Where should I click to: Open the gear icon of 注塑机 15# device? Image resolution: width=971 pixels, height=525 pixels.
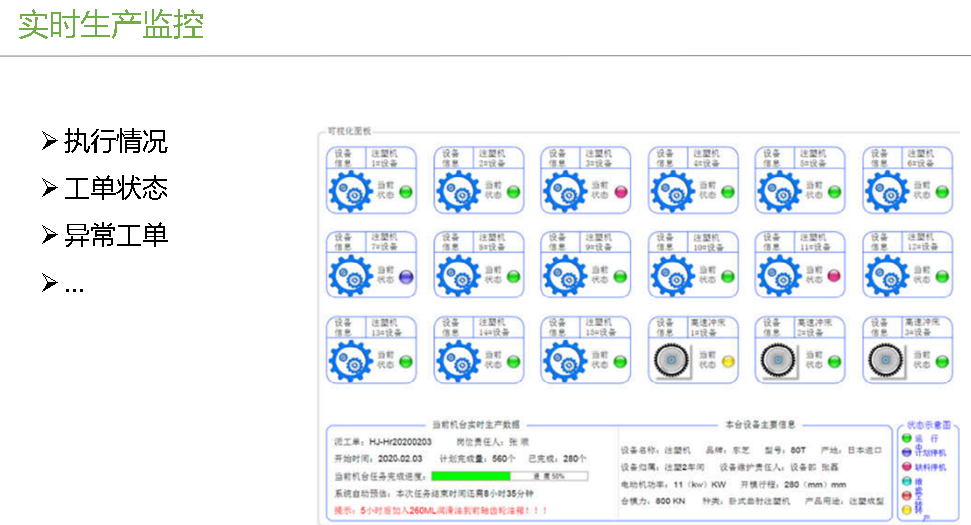point(565,359)
